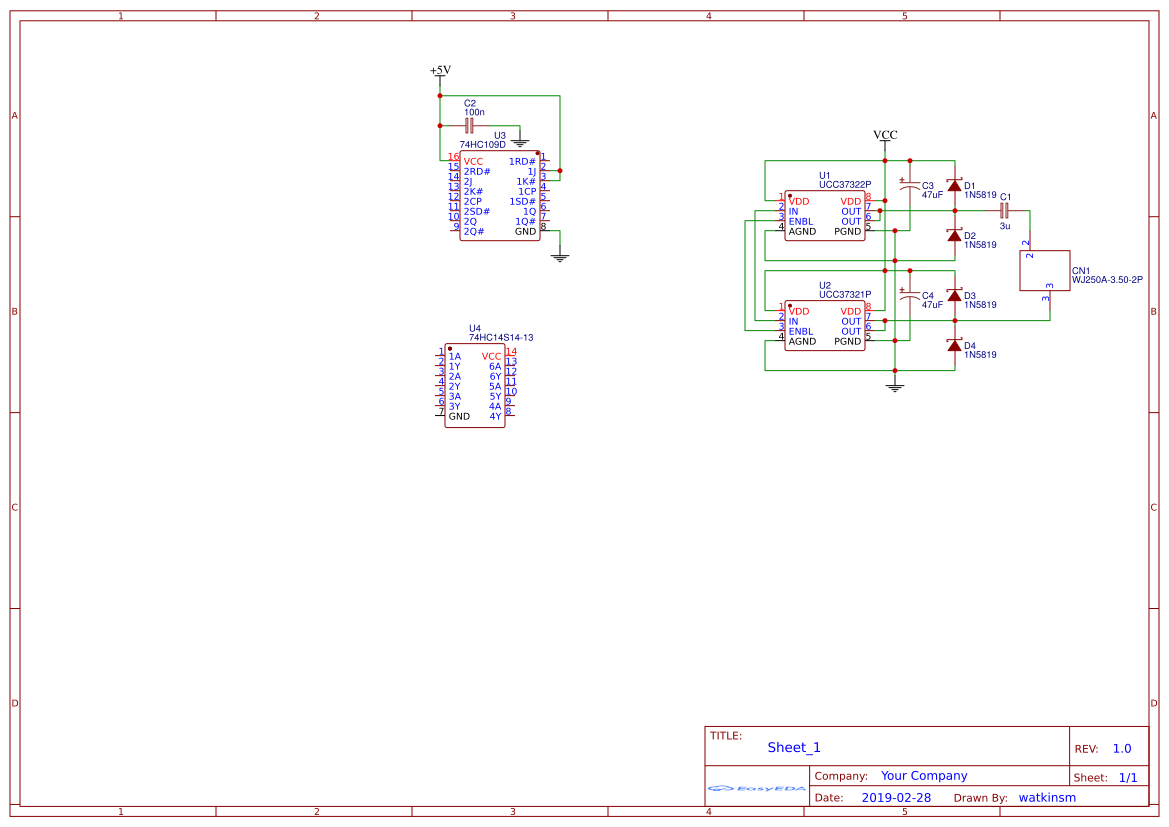Click the ground symbol below the U3 GND pin
This screenshot has width=1169, height=827.
[560, 256]
